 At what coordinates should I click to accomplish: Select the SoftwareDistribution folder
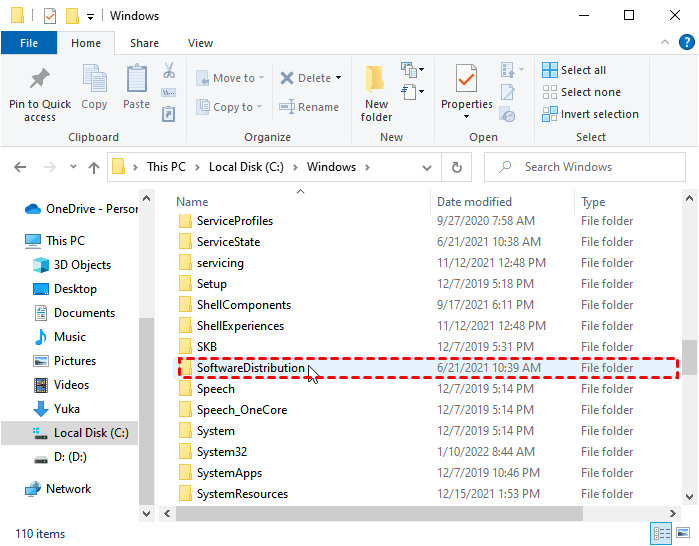point(426,368)
